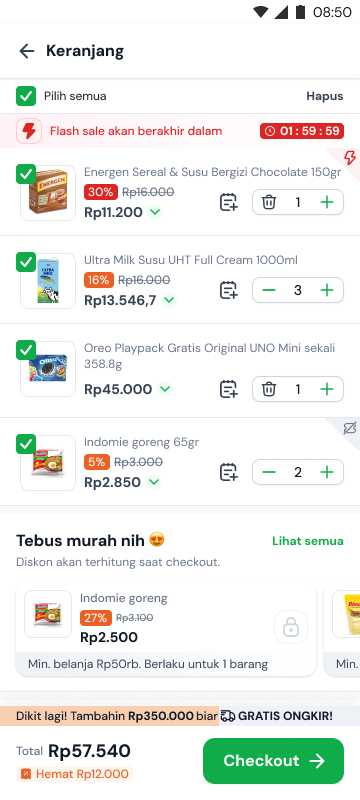Expand price chevron beside Rp13.546,7
Image resolution: width=360 pixels, height=800 pixels.
tap(169, 301)
